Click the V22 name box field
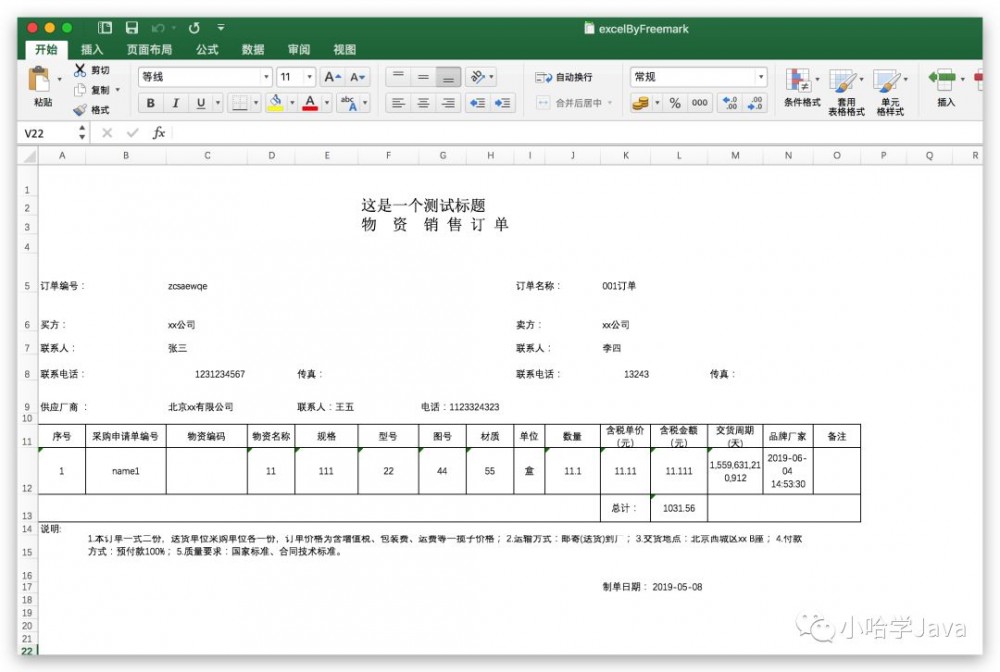The image size is (1000, 672). (40, 132)
